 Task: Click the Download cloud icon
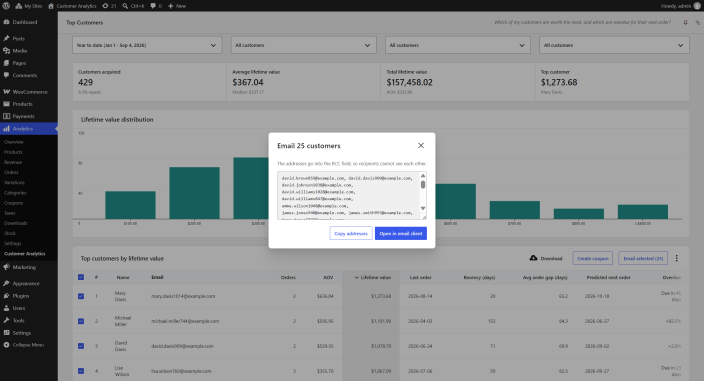click(533, 258)
